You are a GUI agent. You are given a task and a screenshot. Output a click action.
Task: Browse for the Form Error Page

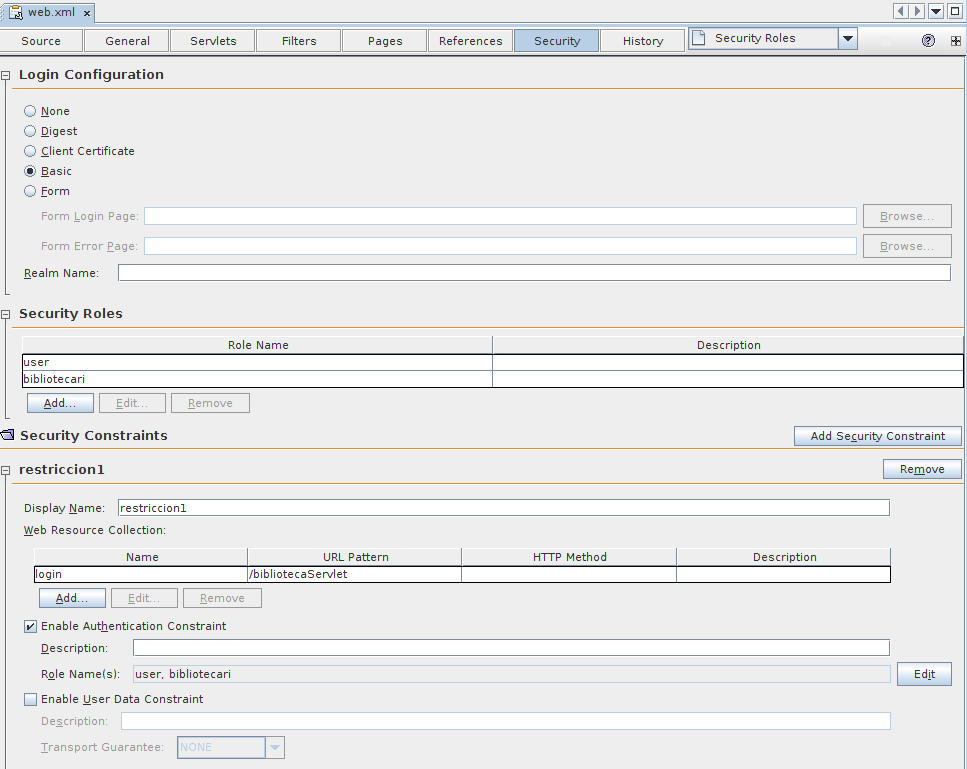907,246
